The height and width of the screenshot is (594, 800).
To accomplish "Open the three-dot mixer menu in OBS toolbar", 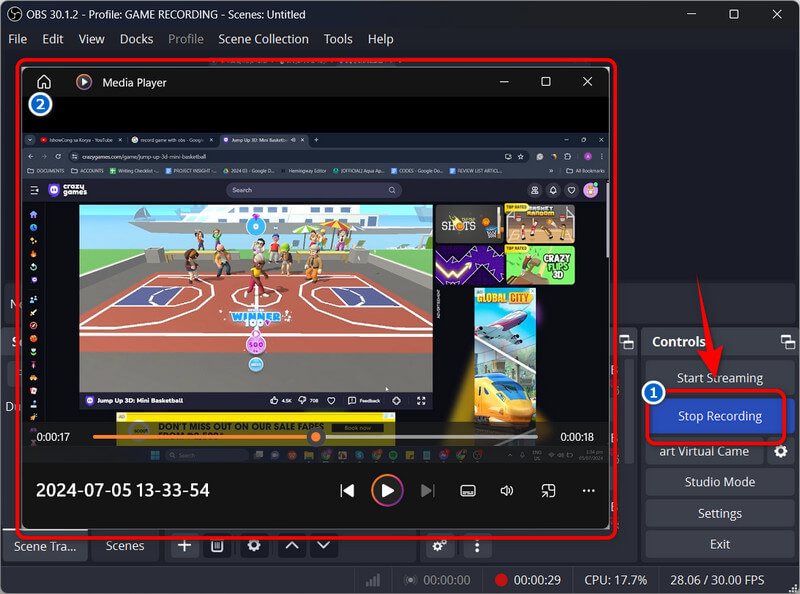I will (477, 546).
